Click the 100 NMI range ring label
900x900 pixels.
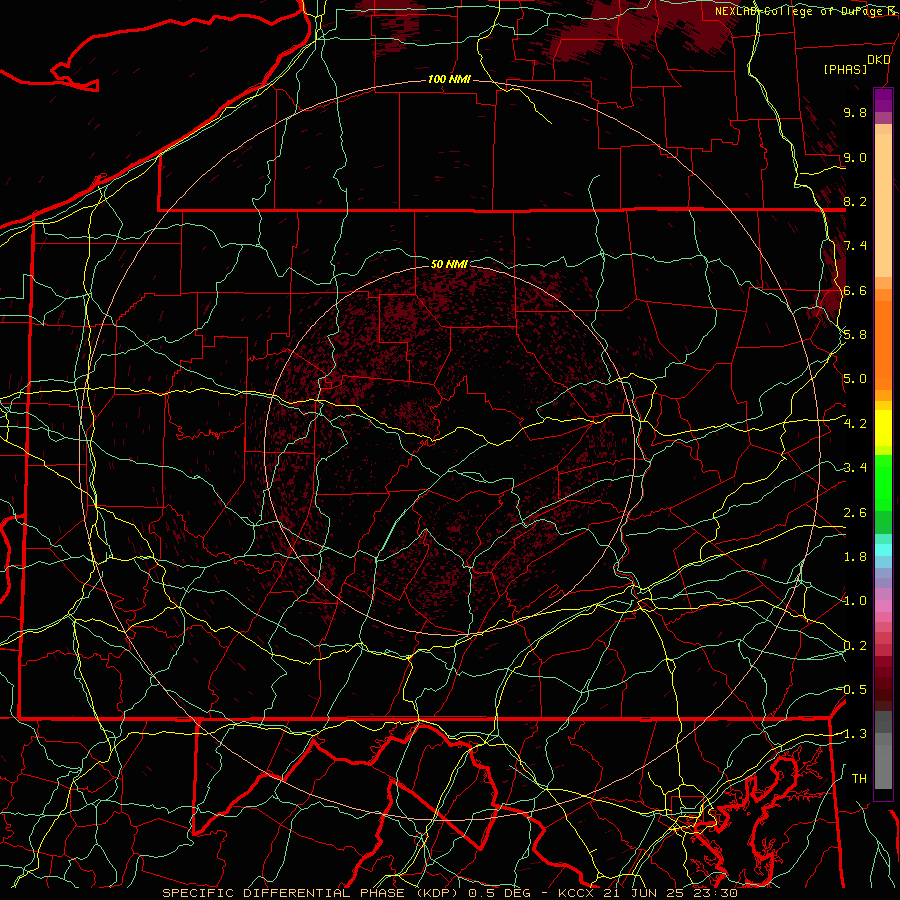coord(449,79)
